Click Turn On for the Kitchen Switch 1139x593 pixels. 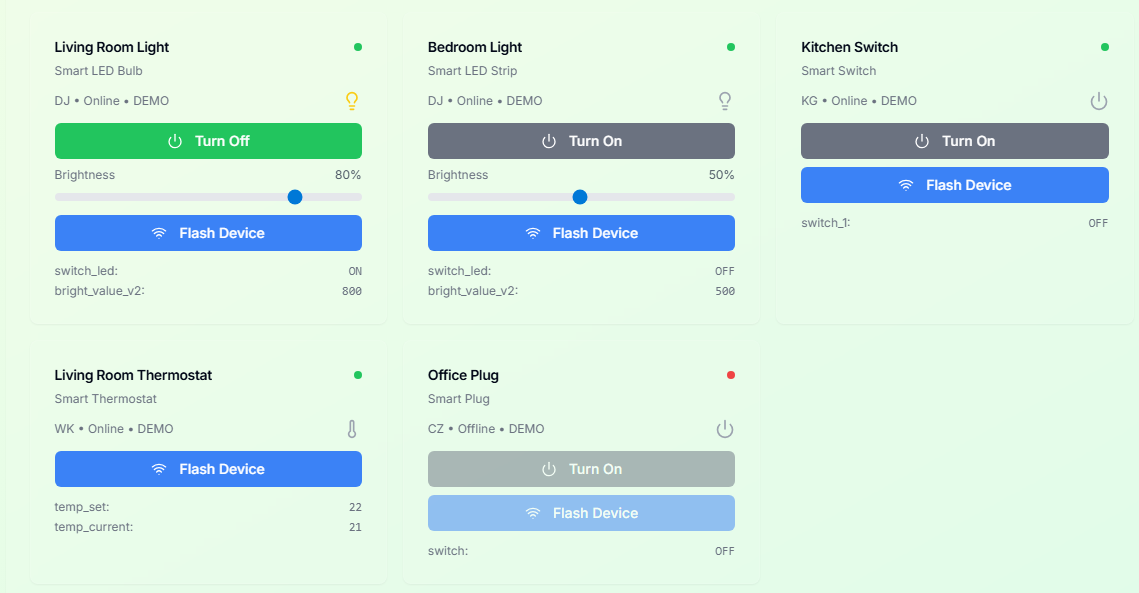pos(954,141)
